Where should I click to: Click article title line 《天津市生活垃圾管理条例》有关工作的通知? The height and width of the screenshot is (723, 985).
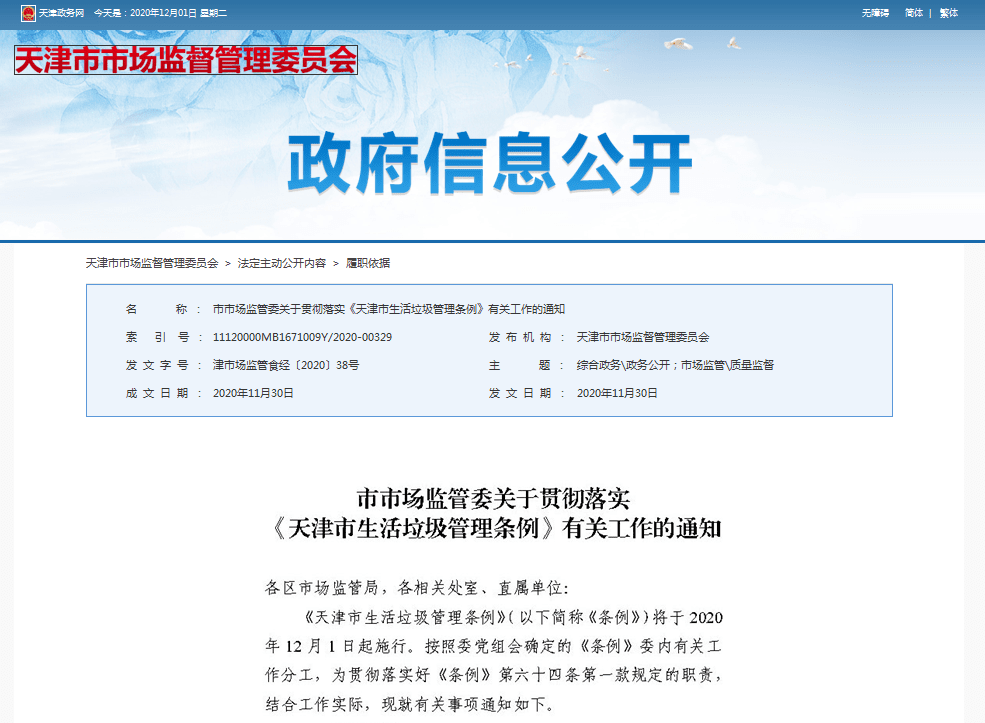pyautogui.click(x=494, y=528)
